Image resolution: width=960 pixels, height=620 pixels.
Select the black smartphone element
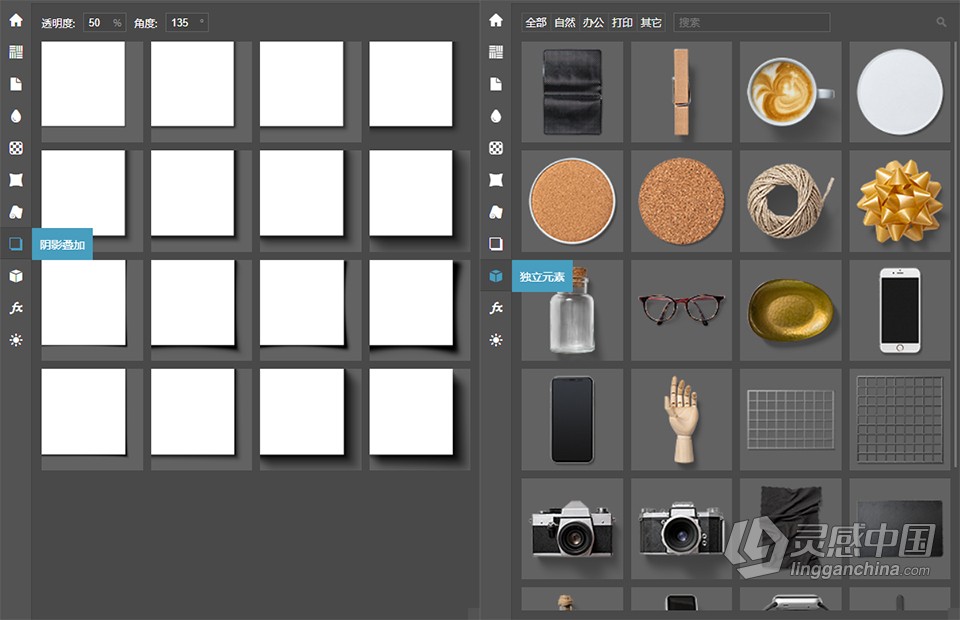coord(572,419)
